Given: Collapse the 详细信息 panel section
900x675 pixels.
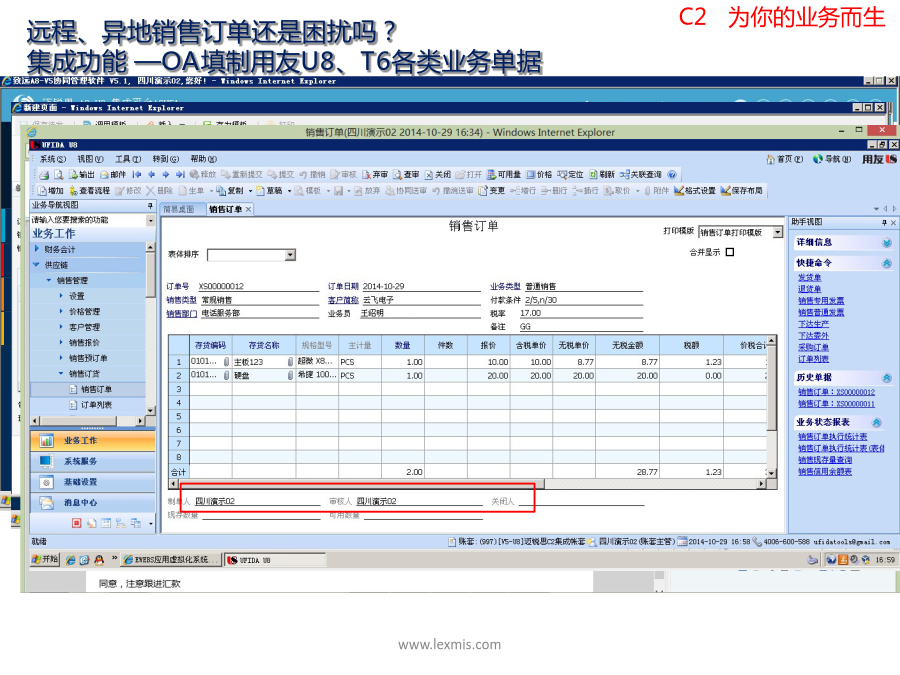Looking at the screenshot, I should 887,243.
